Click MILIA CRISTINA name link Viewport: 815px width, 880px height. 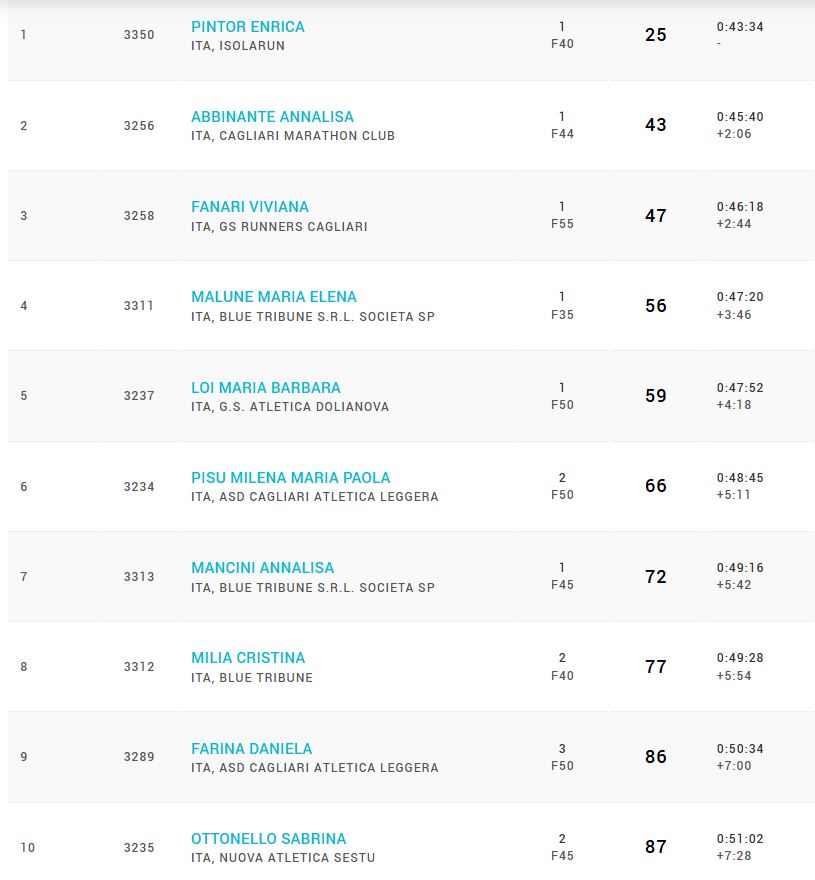click(248, 658)
